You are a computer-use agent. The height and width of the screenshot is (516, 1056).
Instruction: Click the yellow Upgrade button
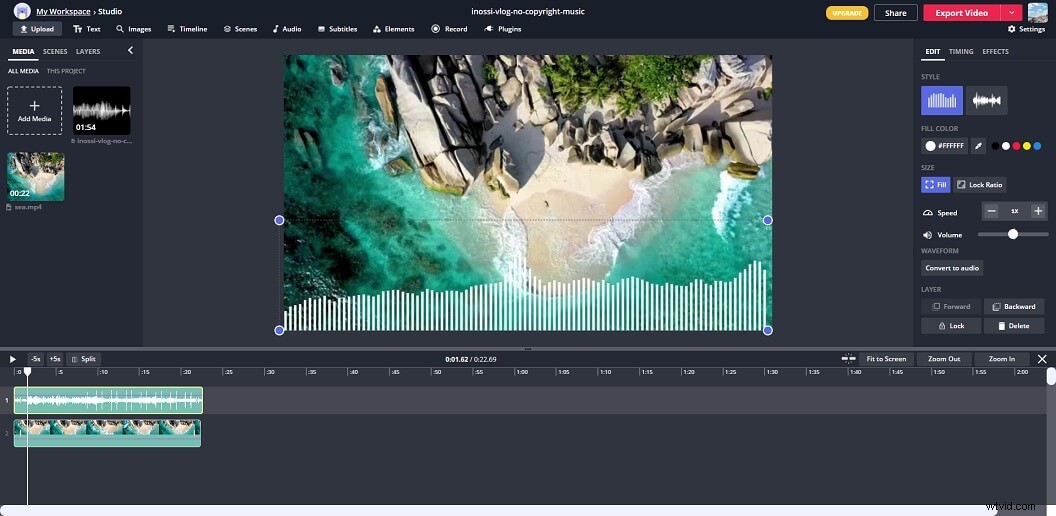point(847,13)
